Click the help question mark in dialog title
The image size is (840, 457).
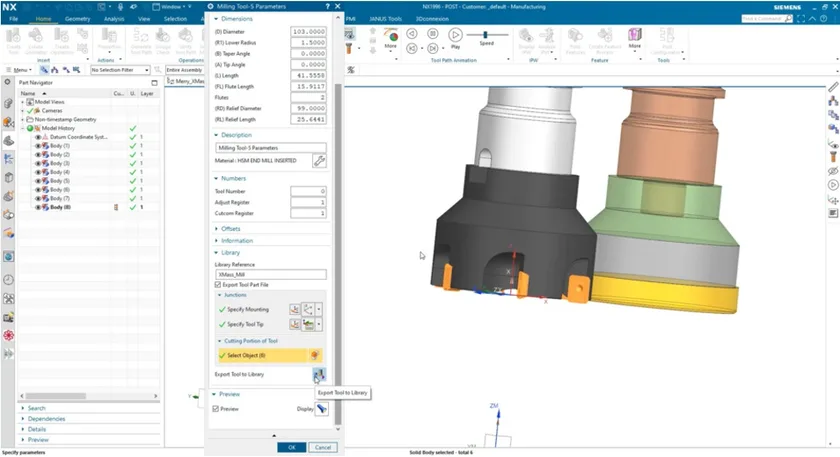coord(327,6)
